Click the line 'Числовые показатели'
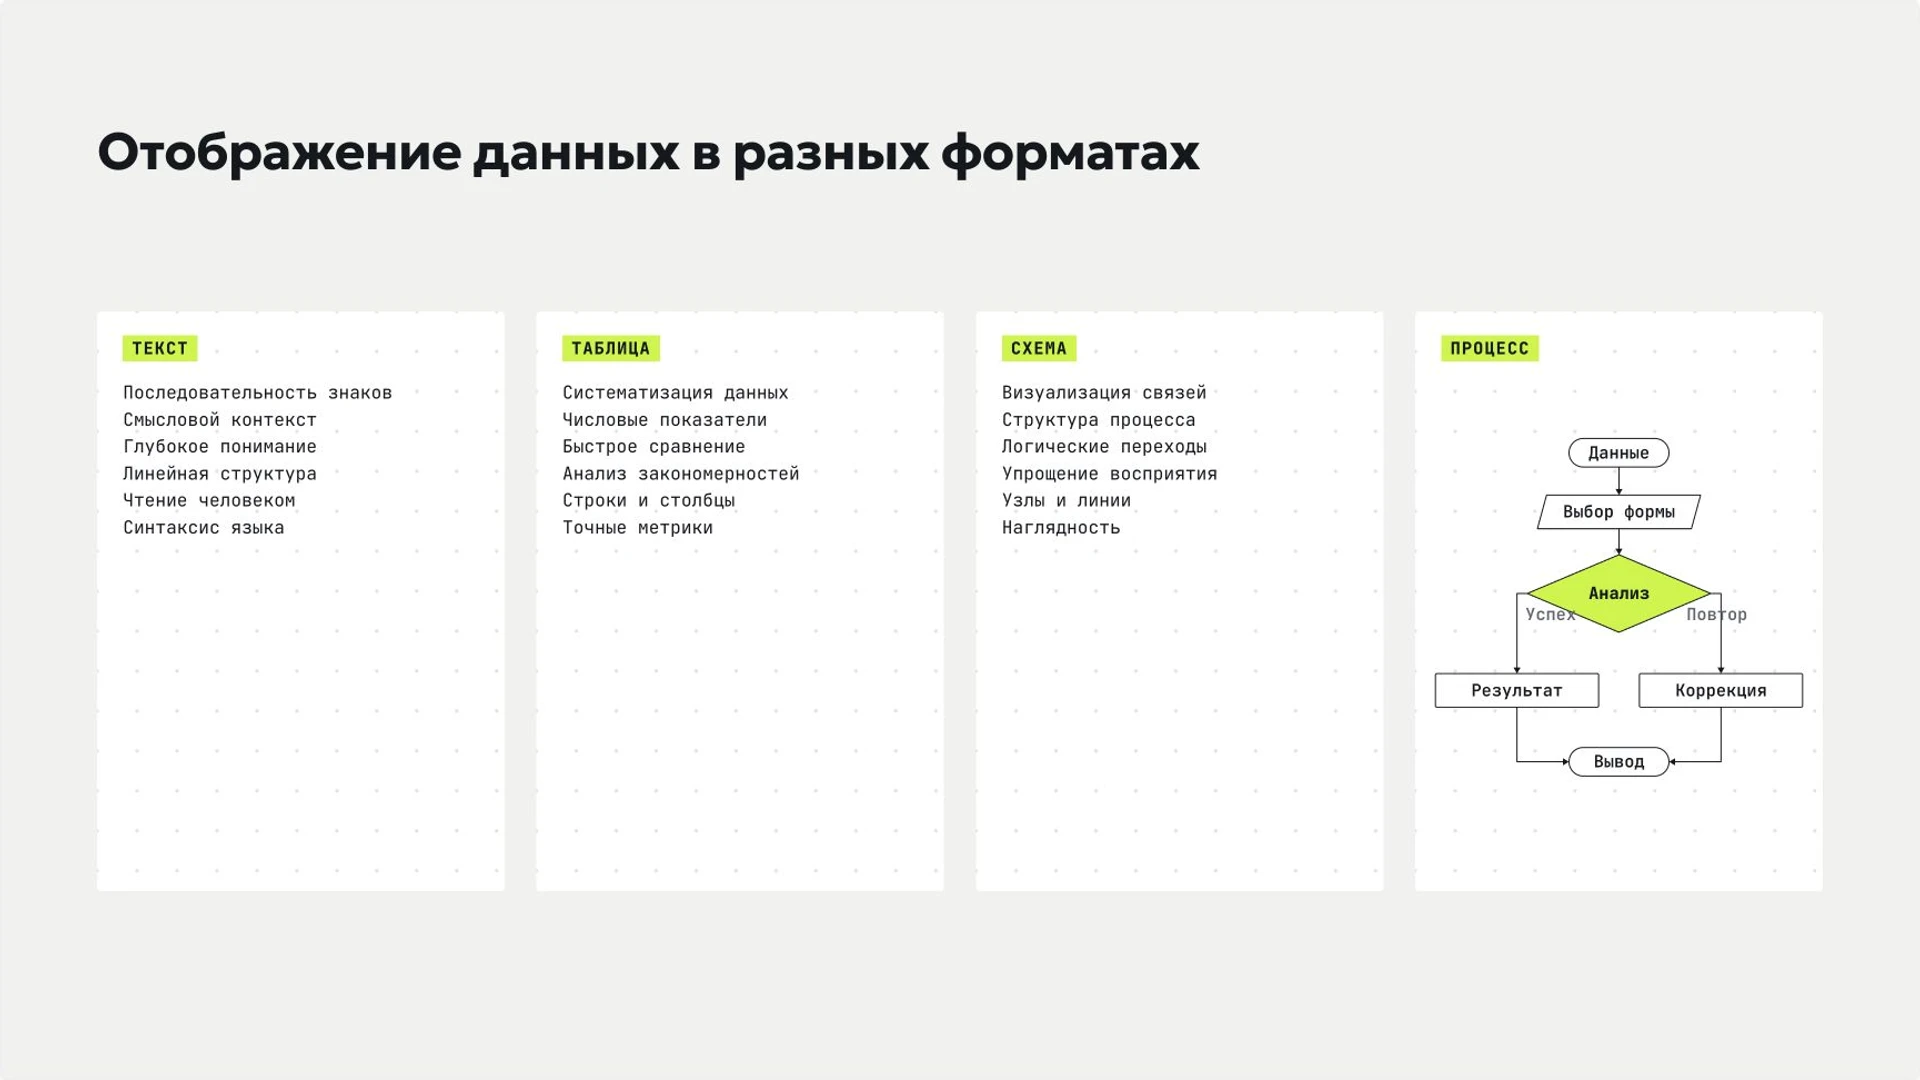Screen dimensions: 1920x1080 click(664, 420)
